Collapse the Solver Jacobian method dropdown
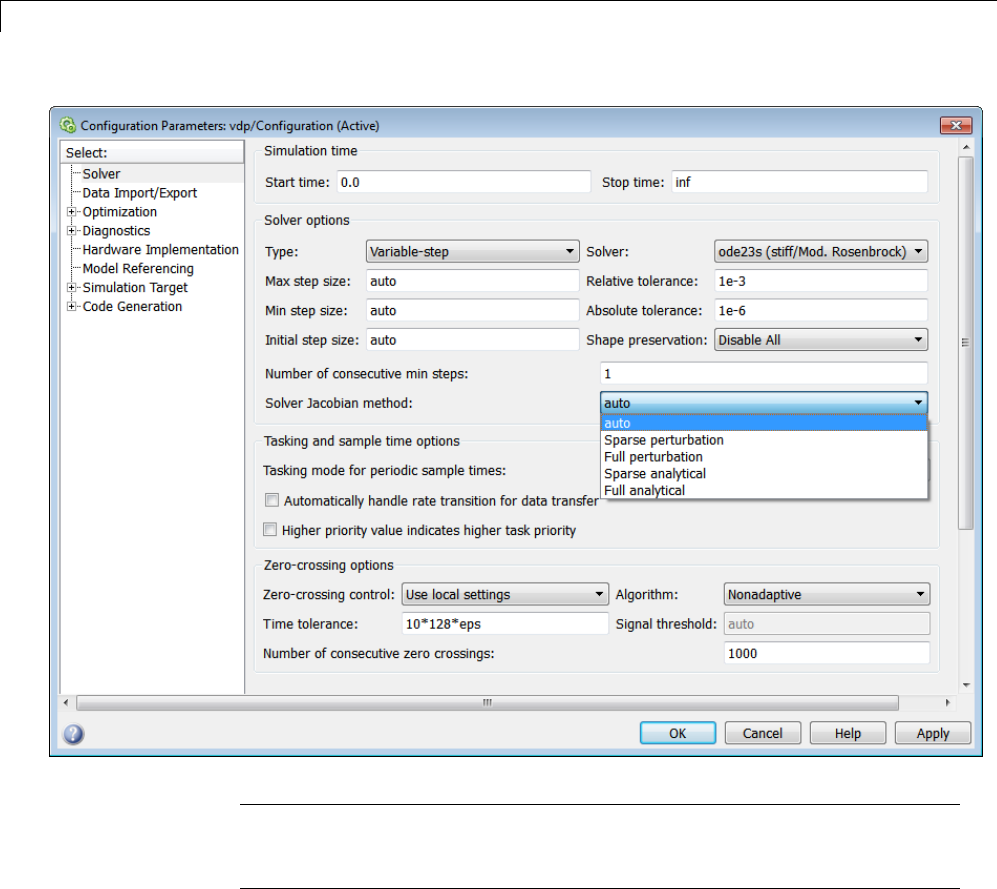This screenshot has height=889, width=997. click(764, 403)
